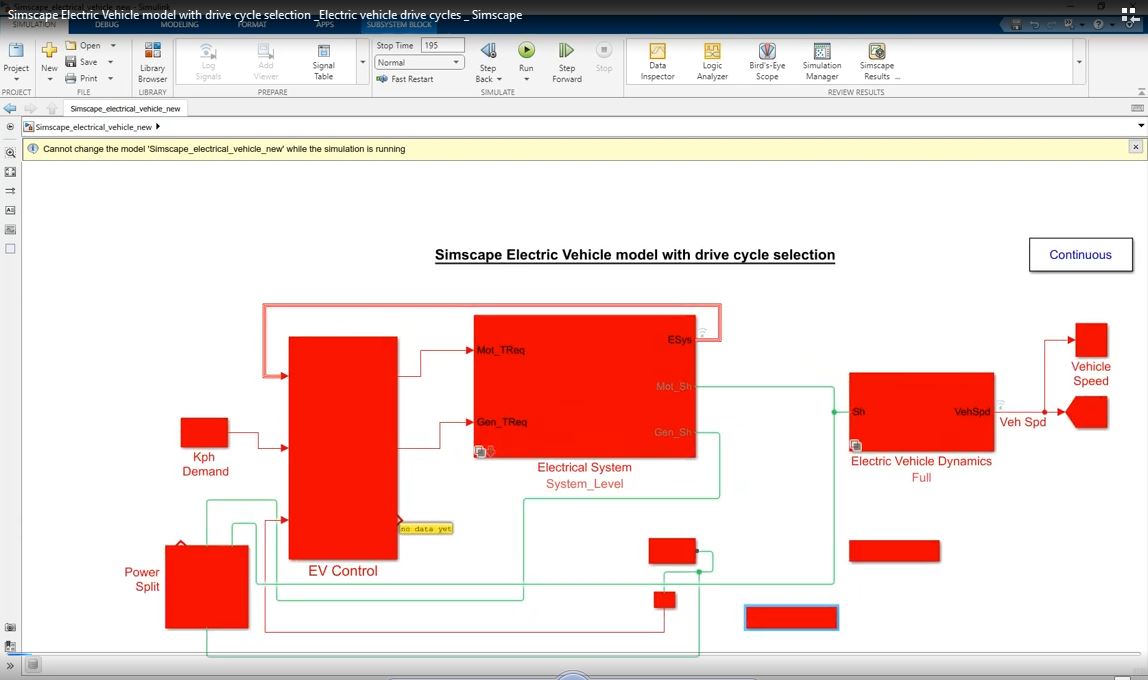Toggle the Fast Restart option
Screen dimensions: 1148x680
(405, 79)
